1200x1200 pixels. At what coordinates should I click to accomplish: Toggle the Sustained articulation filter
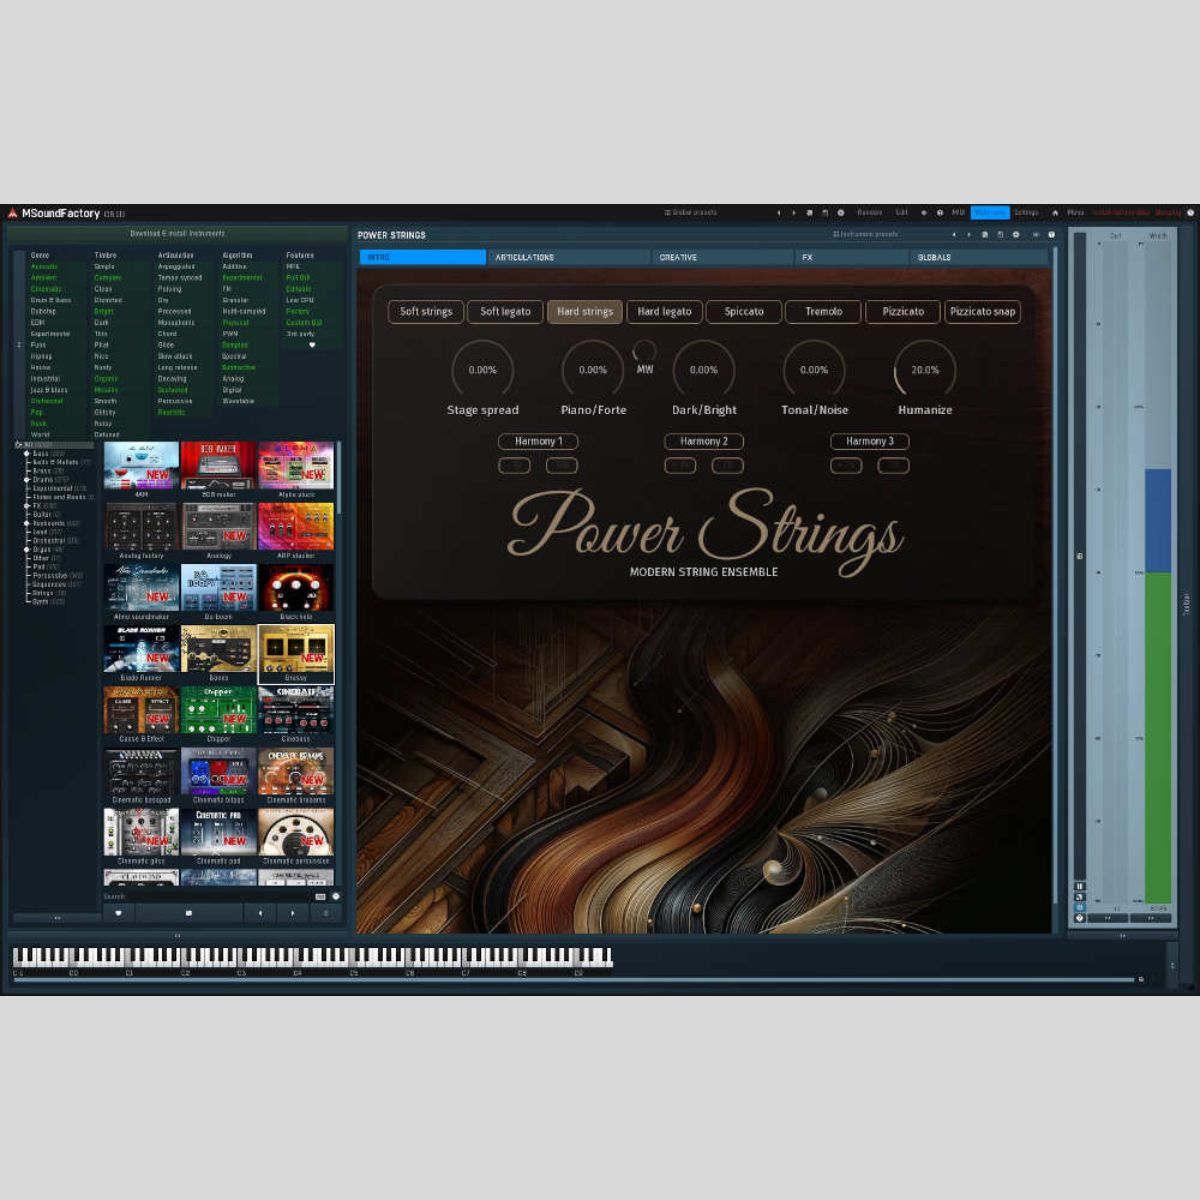[173, 390]
